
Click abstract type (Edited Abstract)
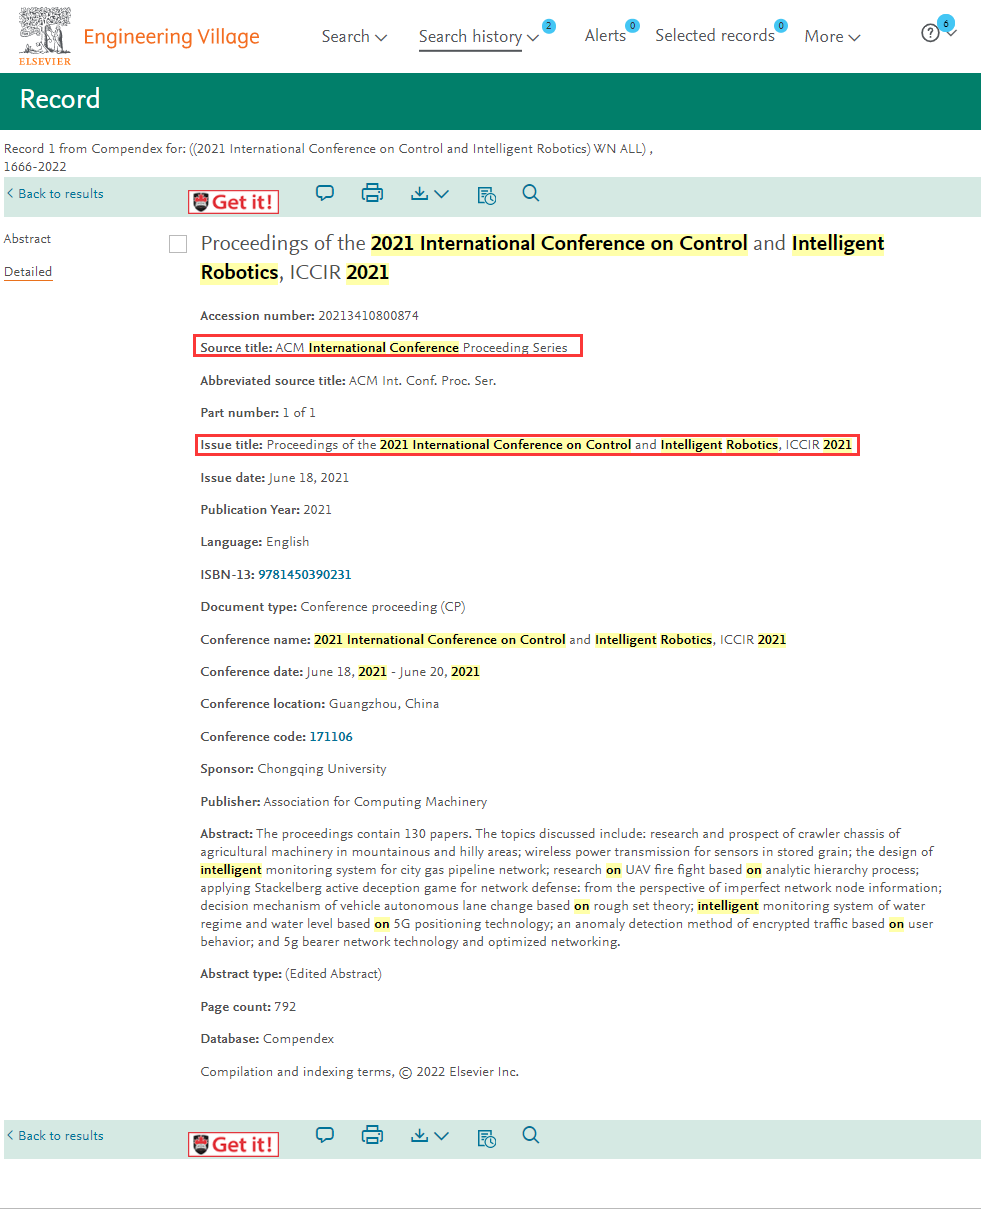click(x=333, y=974)
